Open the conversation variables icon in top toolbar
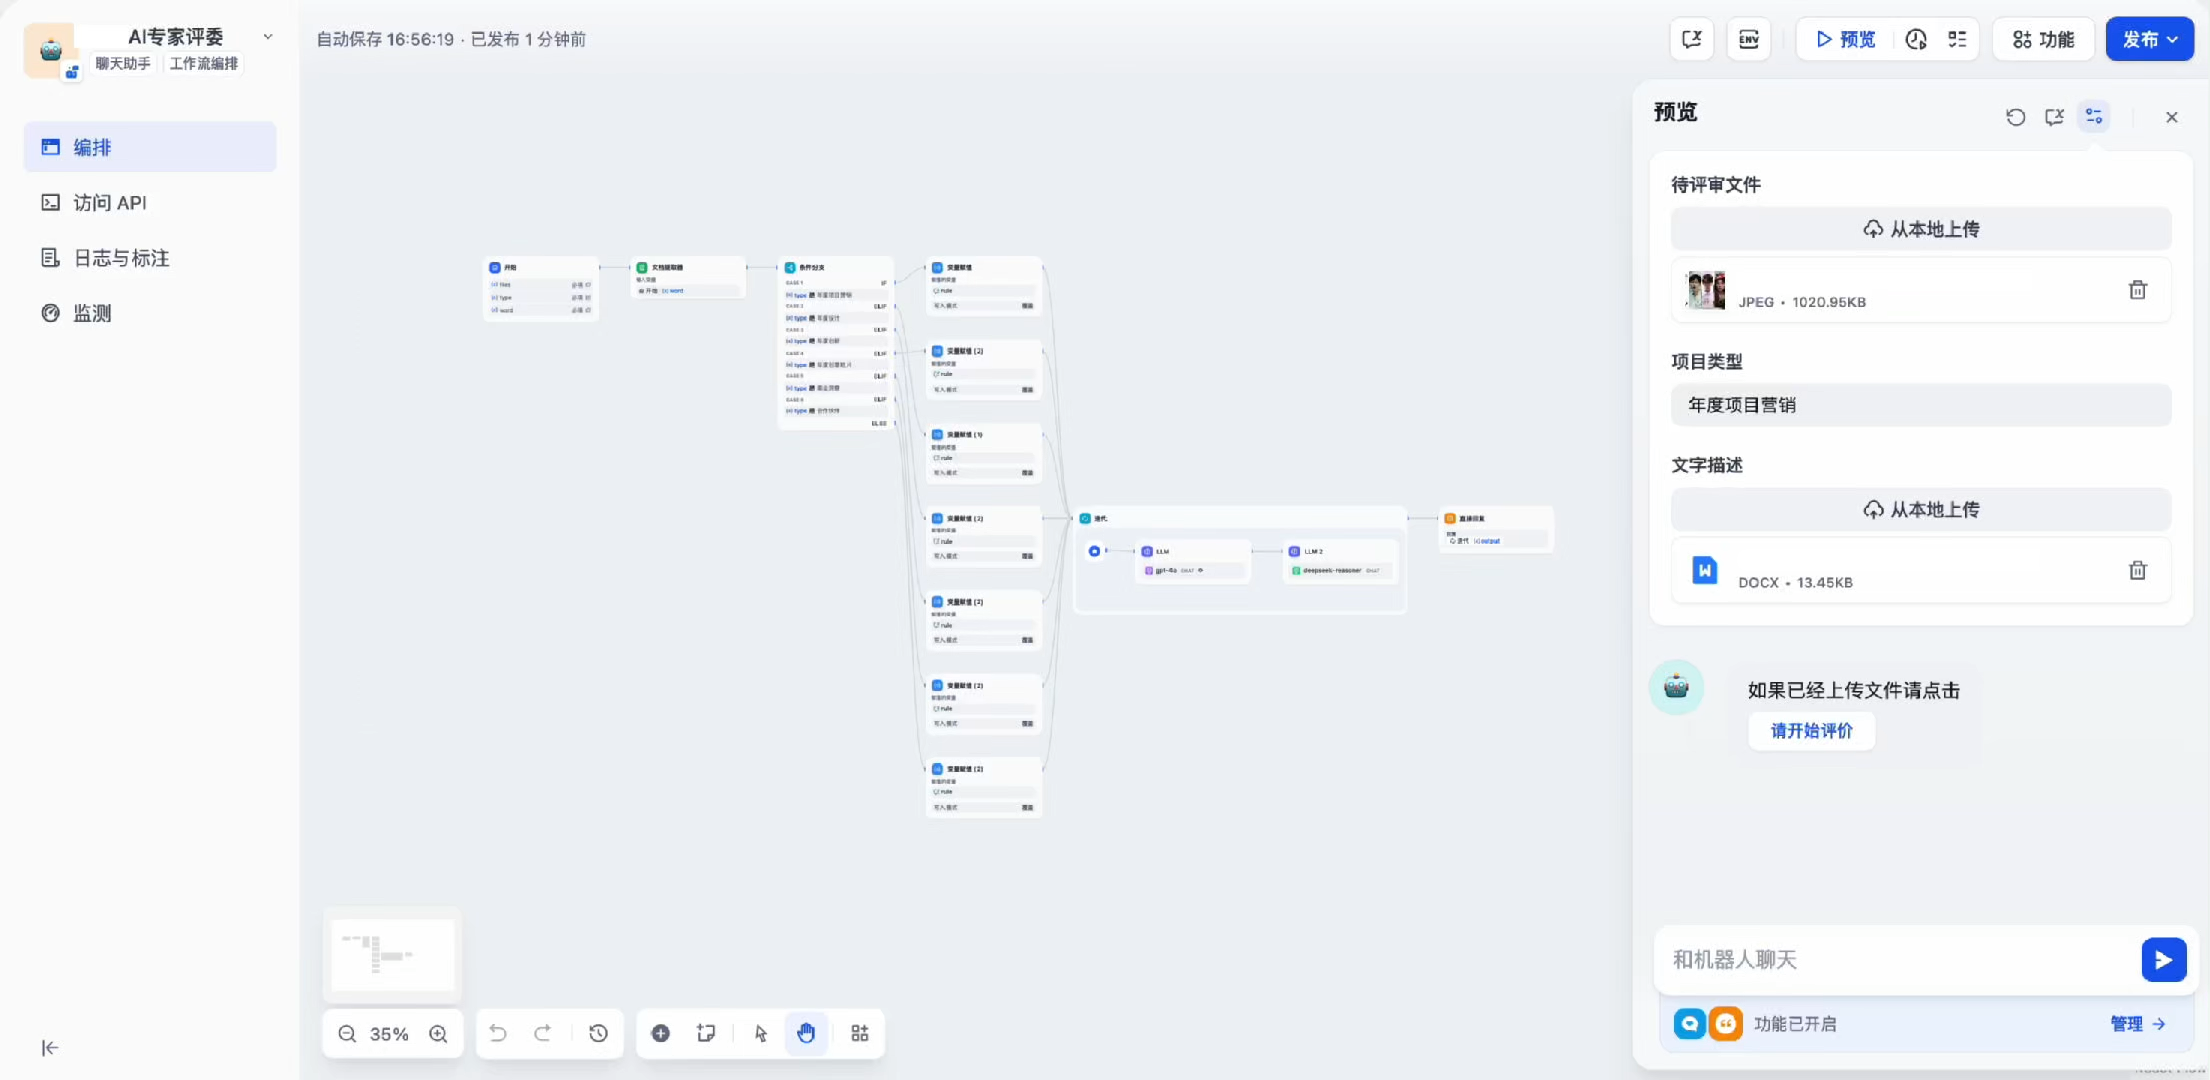 click(1692, 39)
